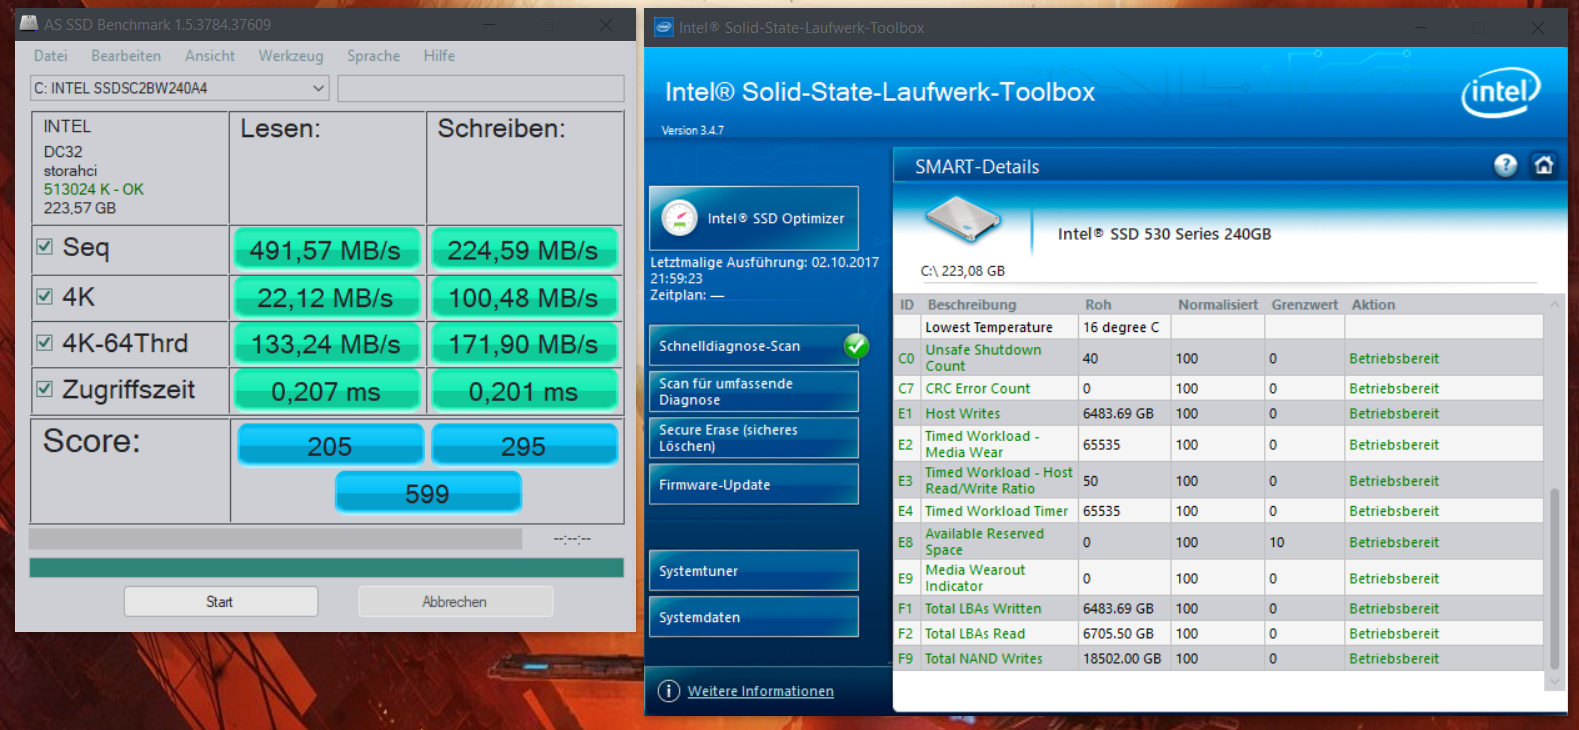Select the Media Wearout Indicator row
Screen dimensions: 1579x730
(1219, 578)
